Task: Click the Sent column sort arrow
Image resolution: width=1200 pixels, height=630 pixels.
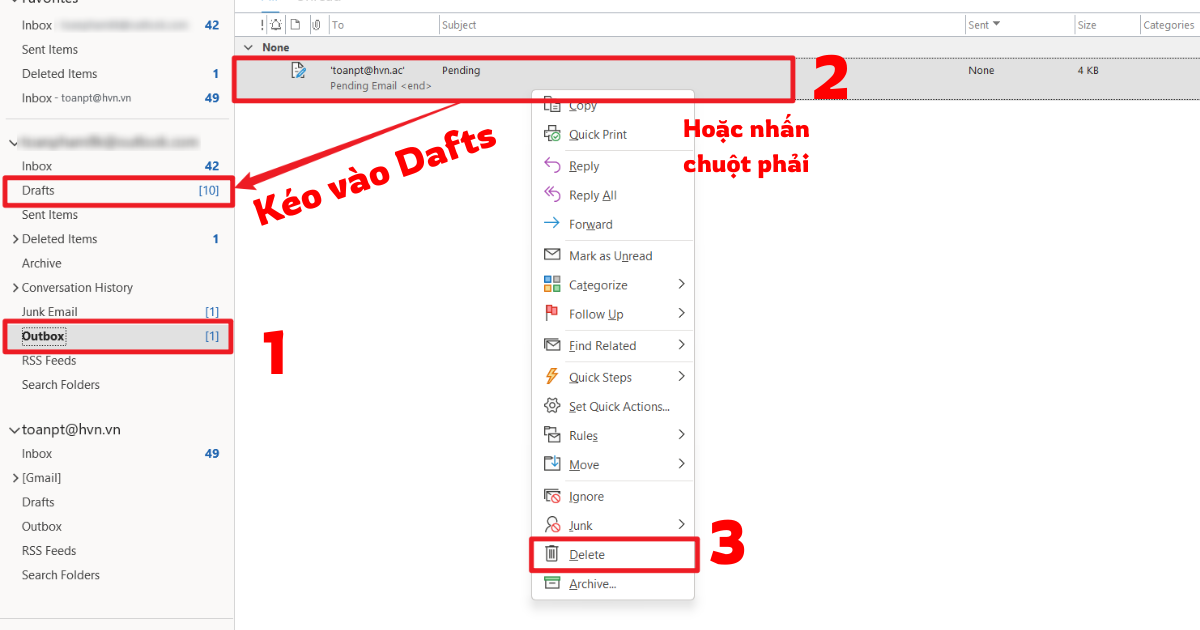Action: [996, 24]
